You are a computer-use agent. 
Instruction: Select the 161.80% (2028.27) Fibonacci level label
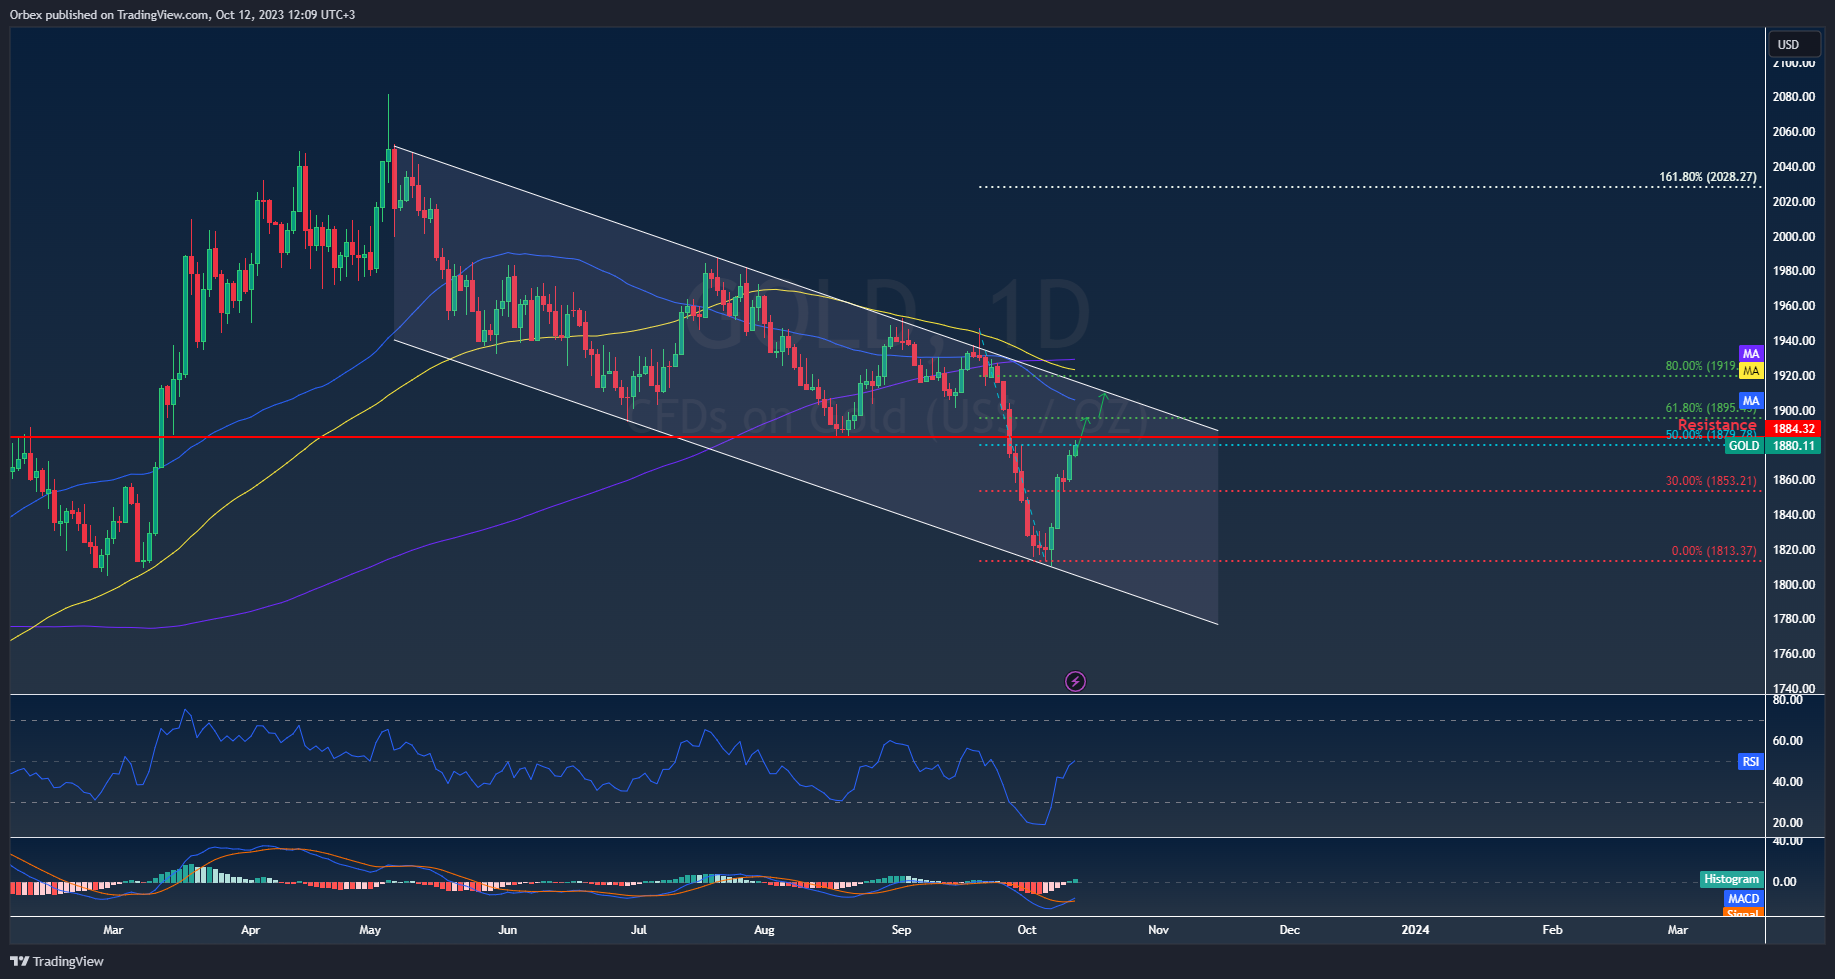coord(1707,177)
